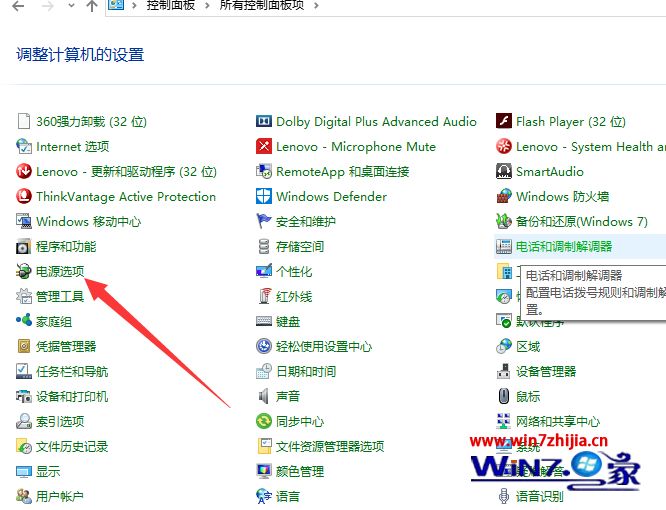
Task: Click the 设备和打印机 icon
Action: (x=24, y=396)
